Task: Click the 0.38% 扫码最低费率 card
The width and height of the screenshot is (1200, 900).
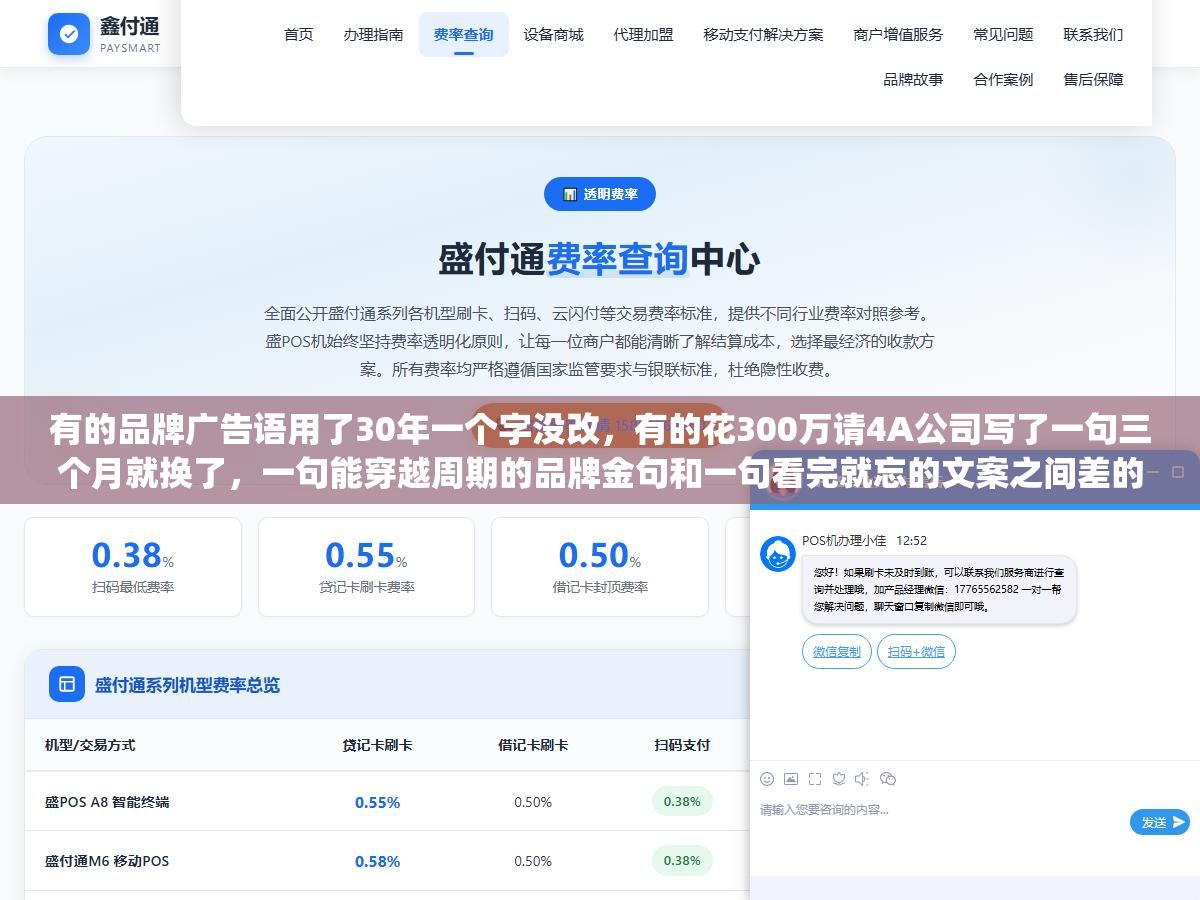Action: pyautogui.click(x=133, y=567)
